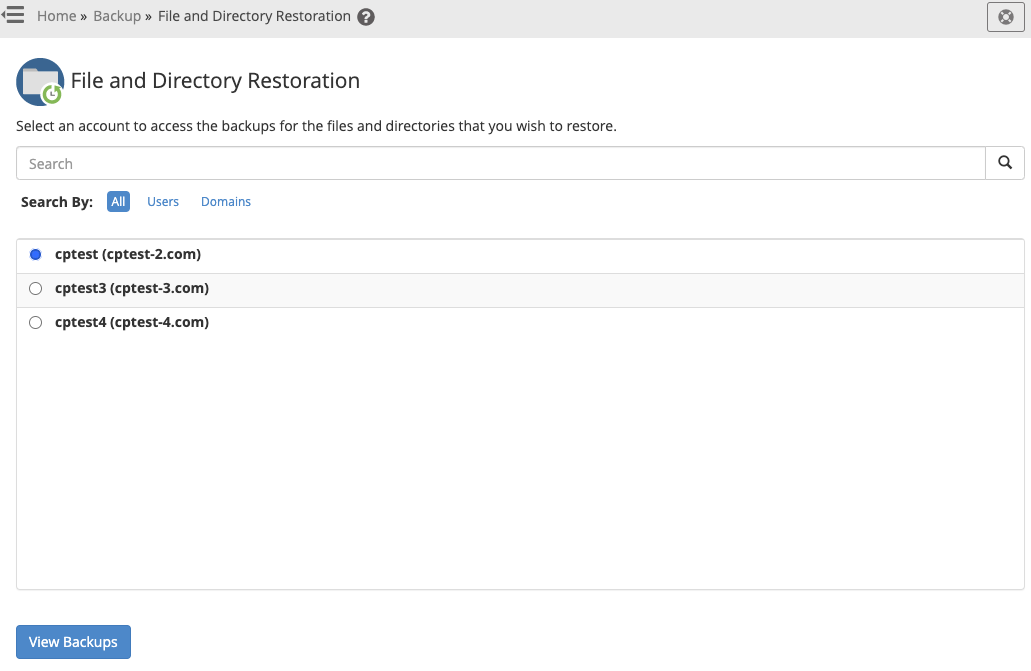Filter search by All
1031x671 pixels.
point(118,201)
